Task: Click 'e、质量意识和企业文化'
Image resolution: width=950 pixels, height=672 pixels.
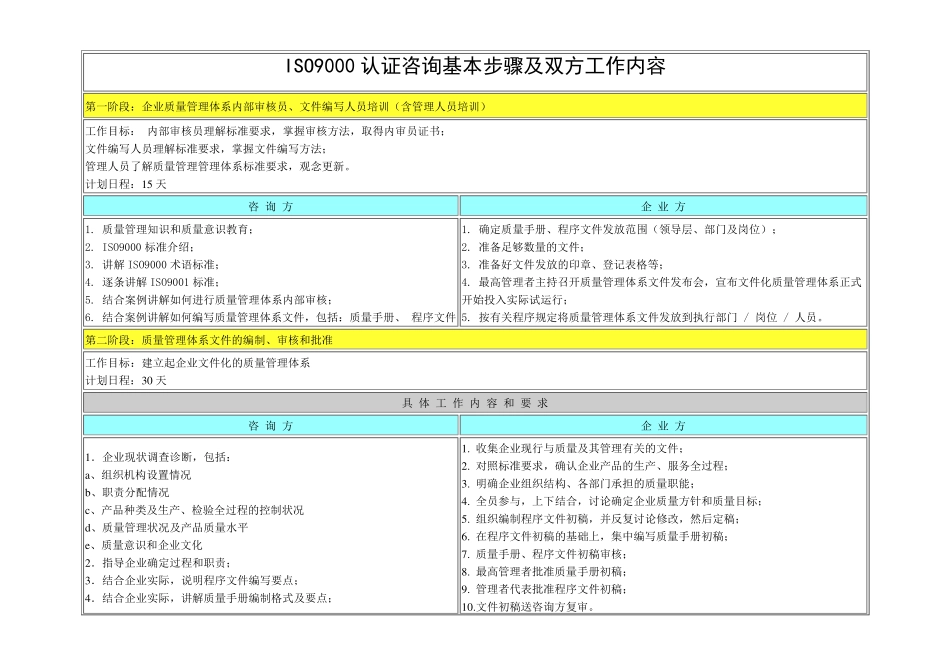Action: 144,545
